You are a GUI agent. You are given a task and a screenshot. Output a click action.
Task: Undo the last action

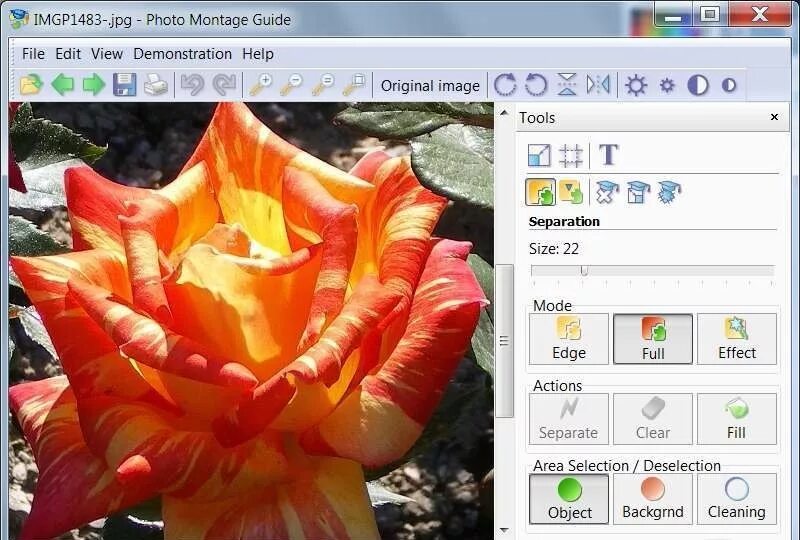click(x=192, y=85)
